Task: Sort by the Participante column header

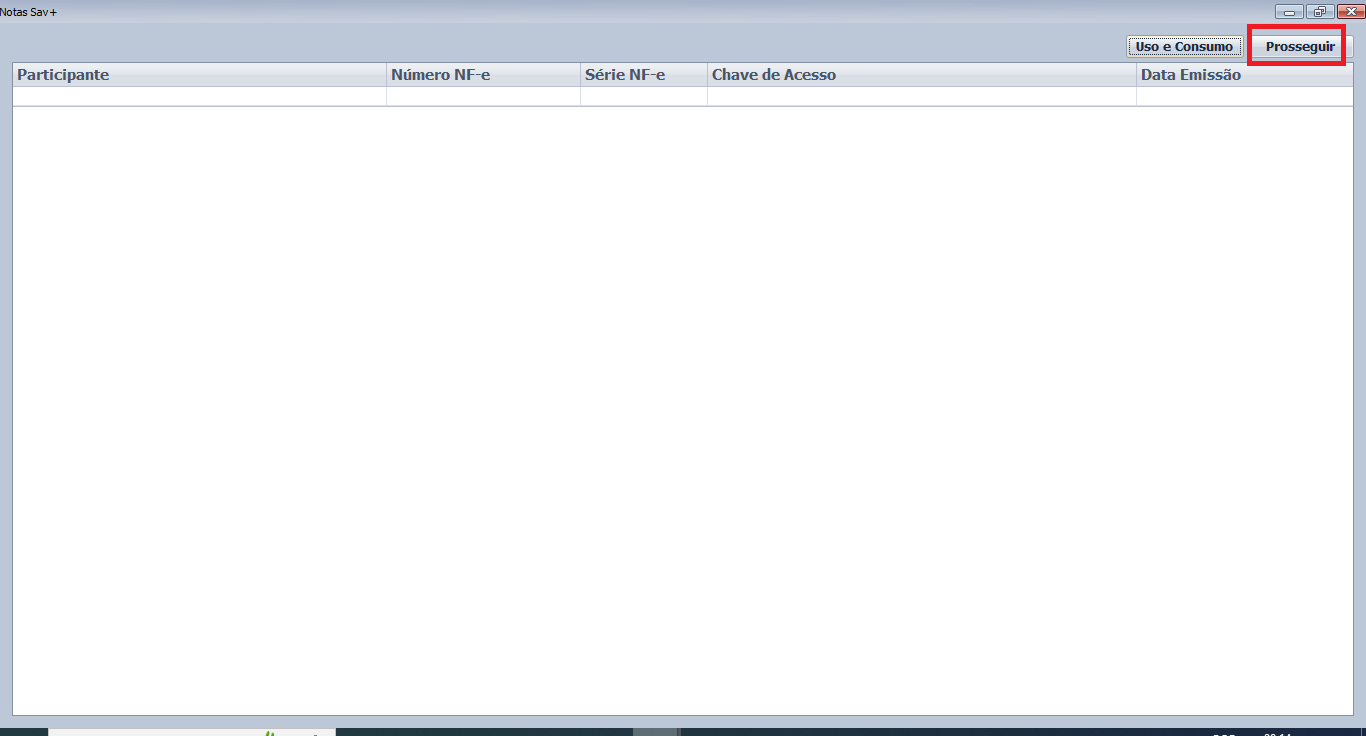Action: [x=199, y=75]
